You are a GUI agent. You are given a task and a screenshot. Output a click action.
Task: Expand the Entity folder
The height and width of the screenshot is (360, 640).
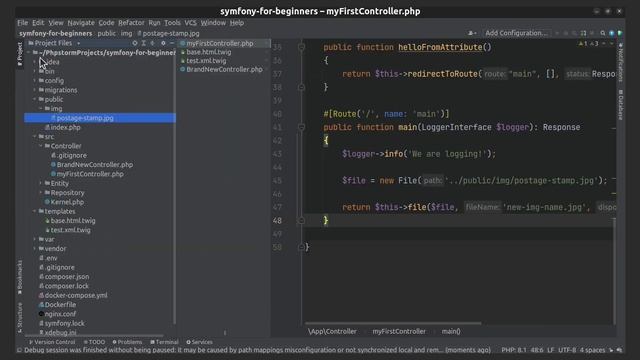pos(41,183)
